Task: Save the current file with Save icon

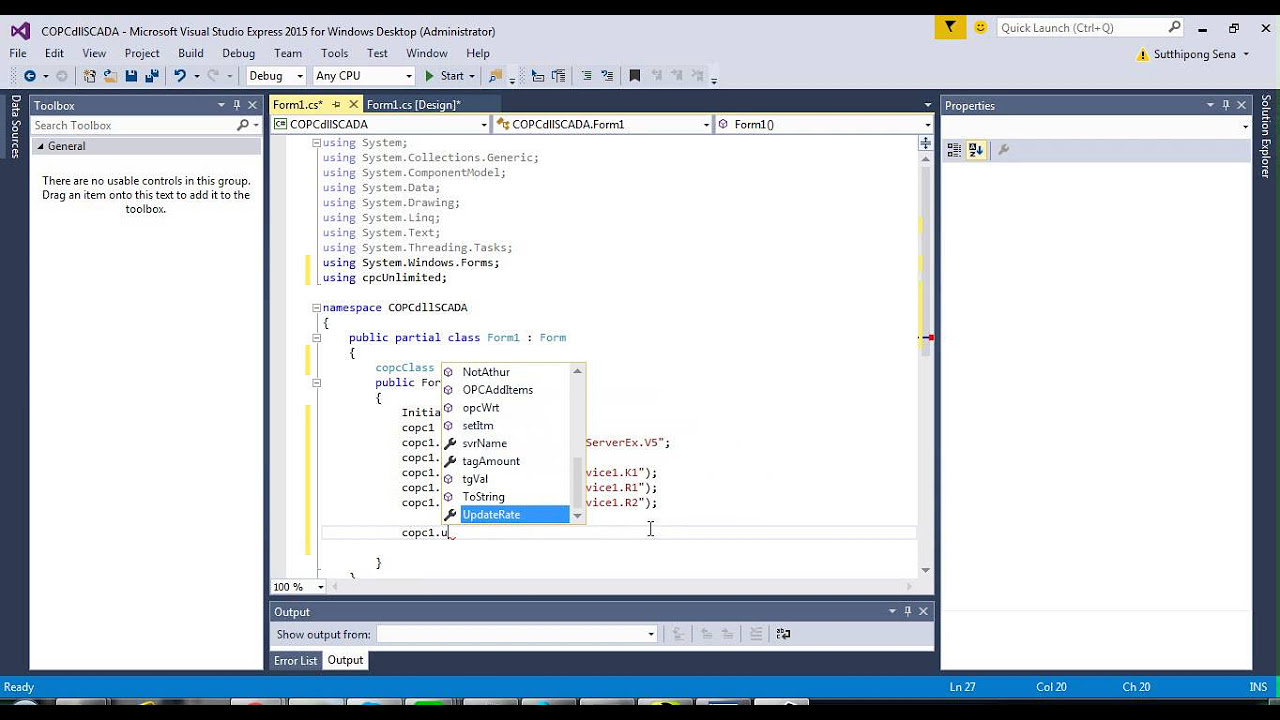Action: coord(131,76)
